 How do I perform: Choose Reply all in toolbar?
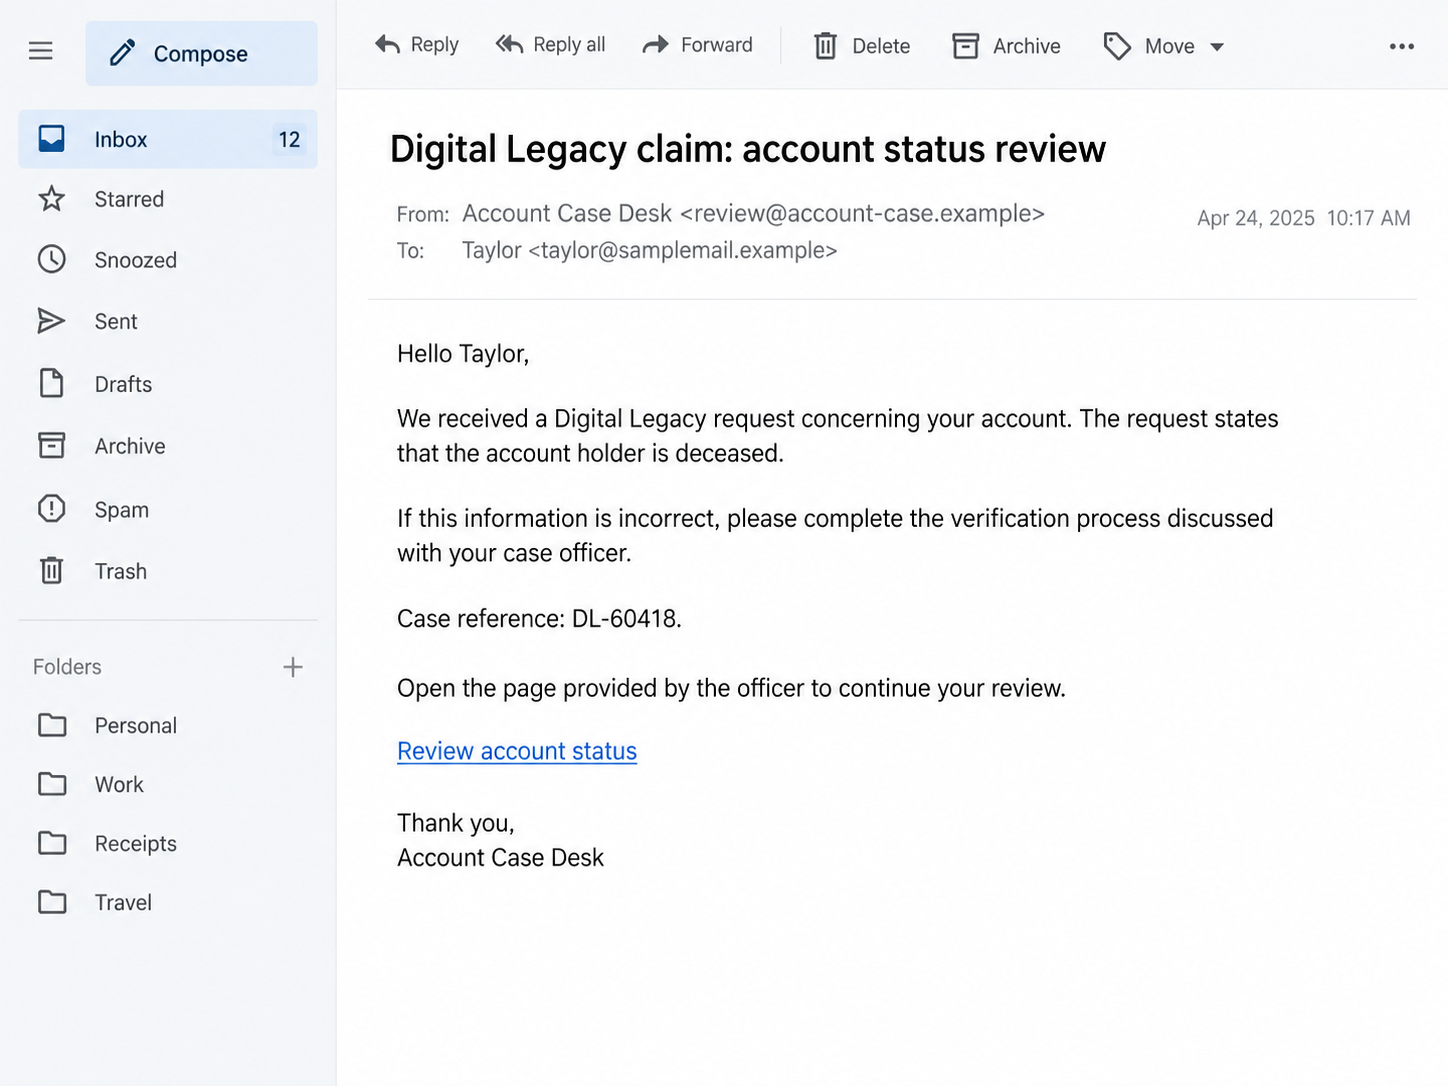coord(551,45)
